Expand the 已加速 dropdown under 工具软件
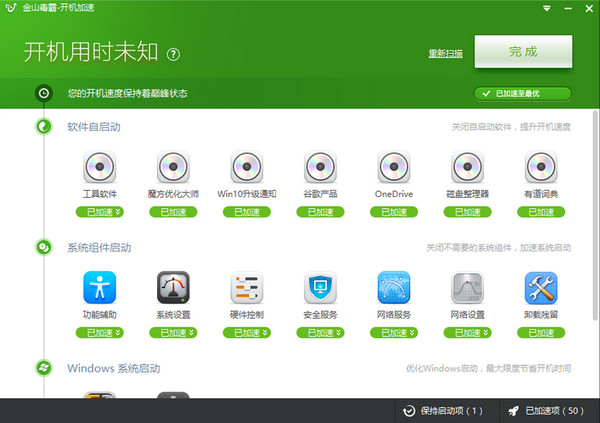 click(99, 212)
